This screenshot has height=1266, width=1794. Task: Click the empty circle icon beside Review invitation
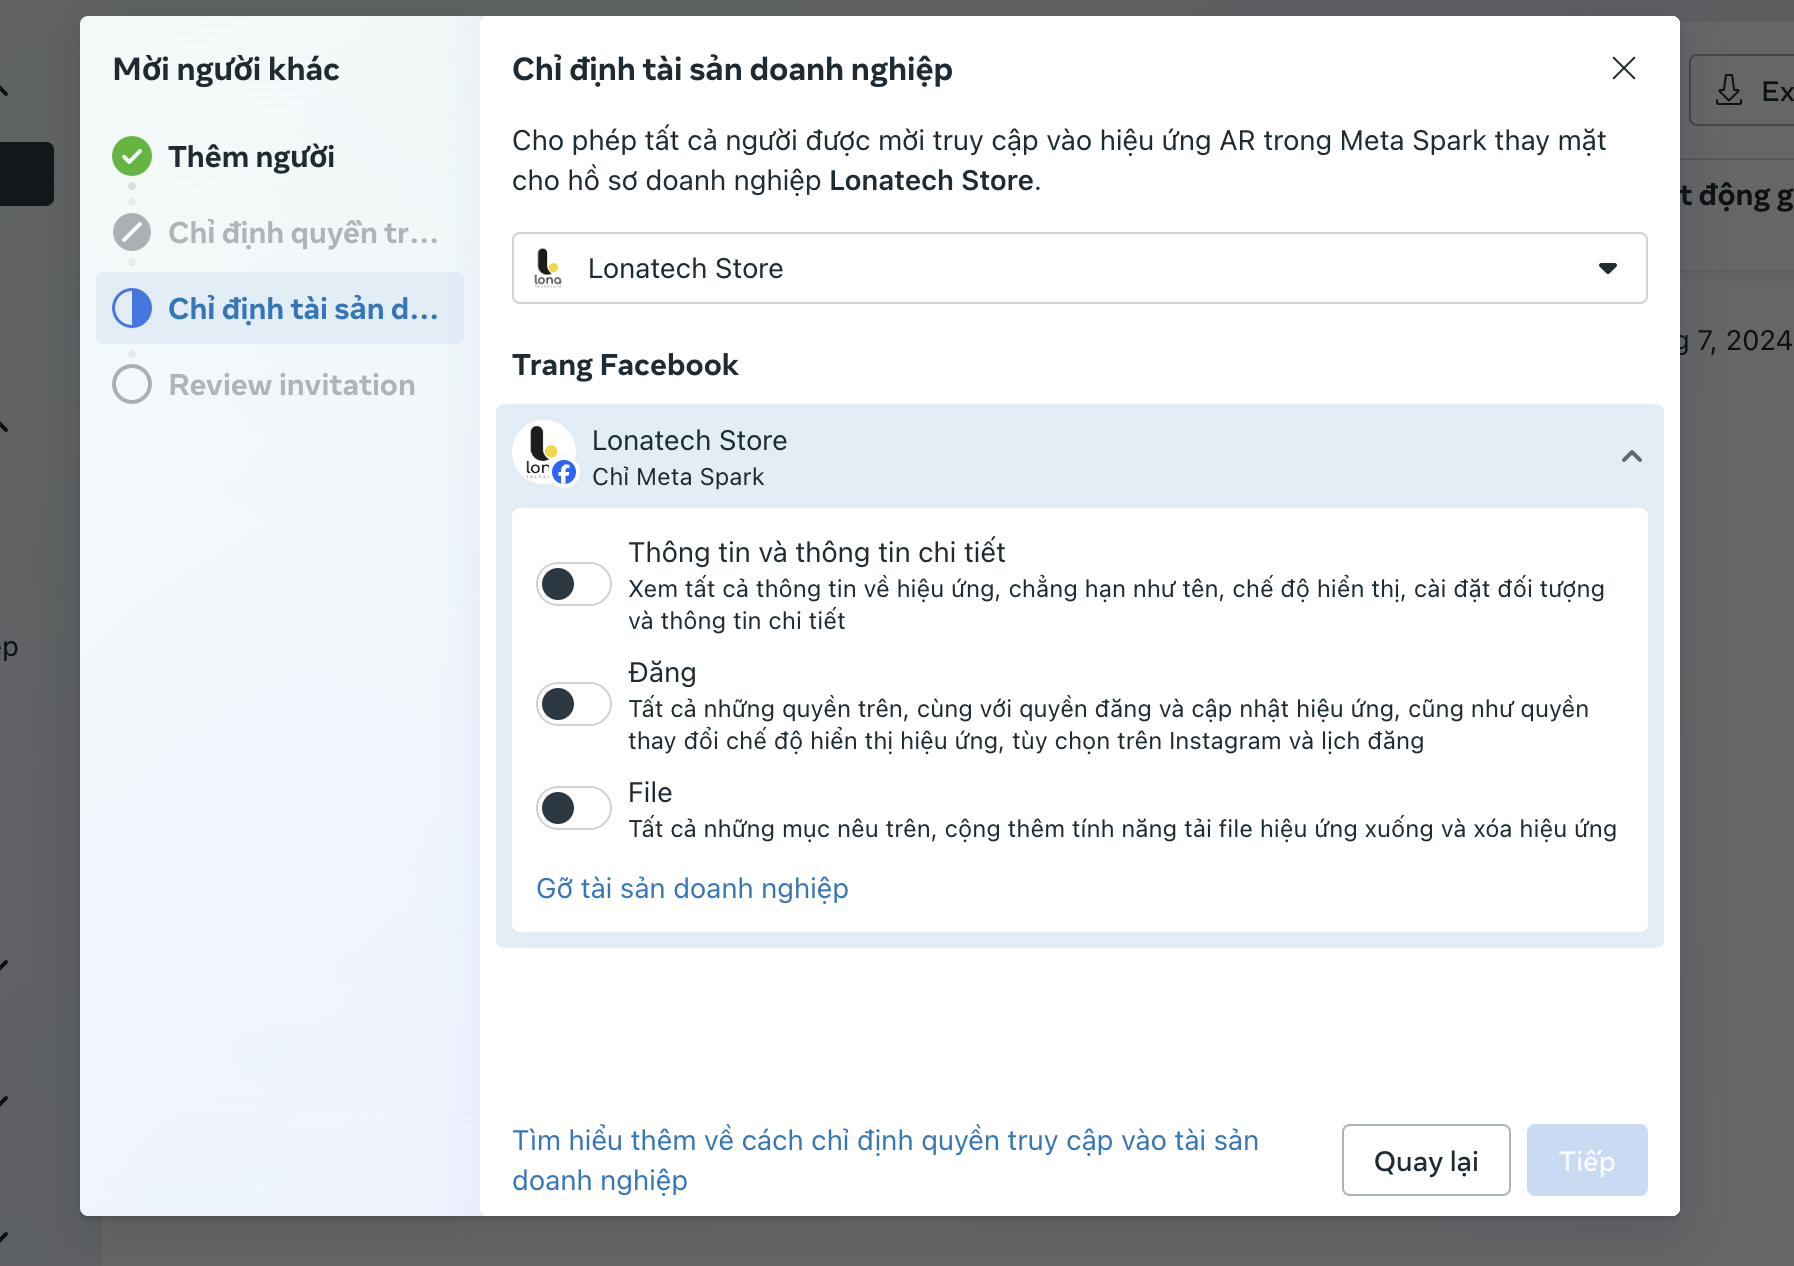132,384
